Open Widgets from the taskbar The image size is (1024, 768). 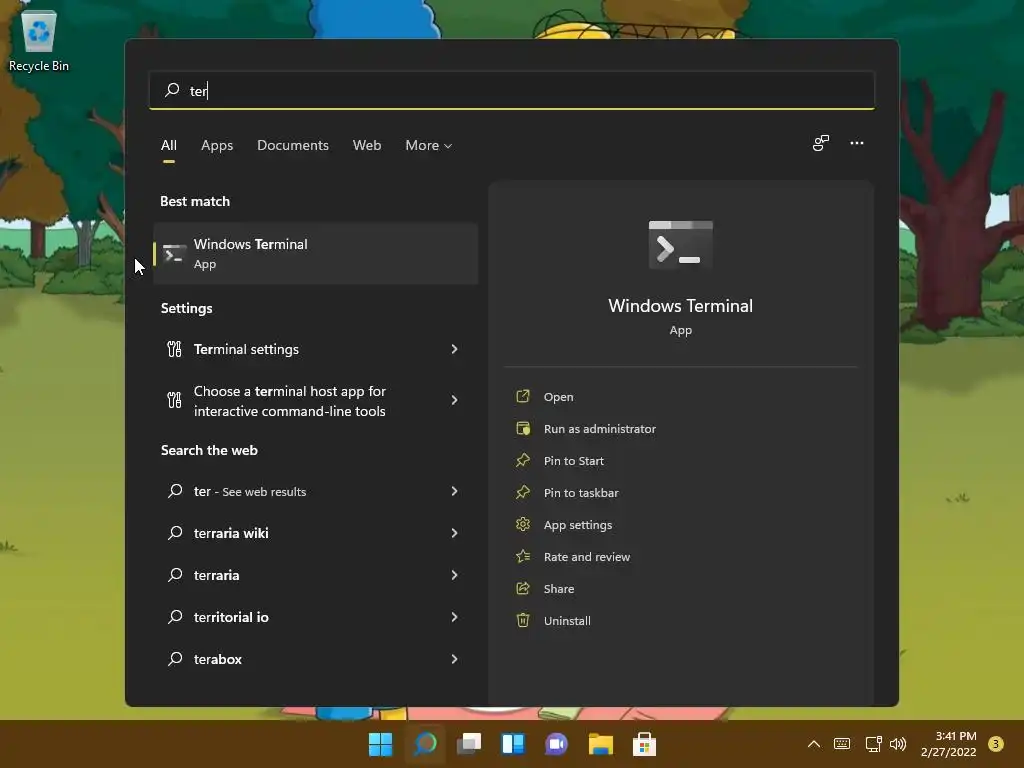coord(513,744)
